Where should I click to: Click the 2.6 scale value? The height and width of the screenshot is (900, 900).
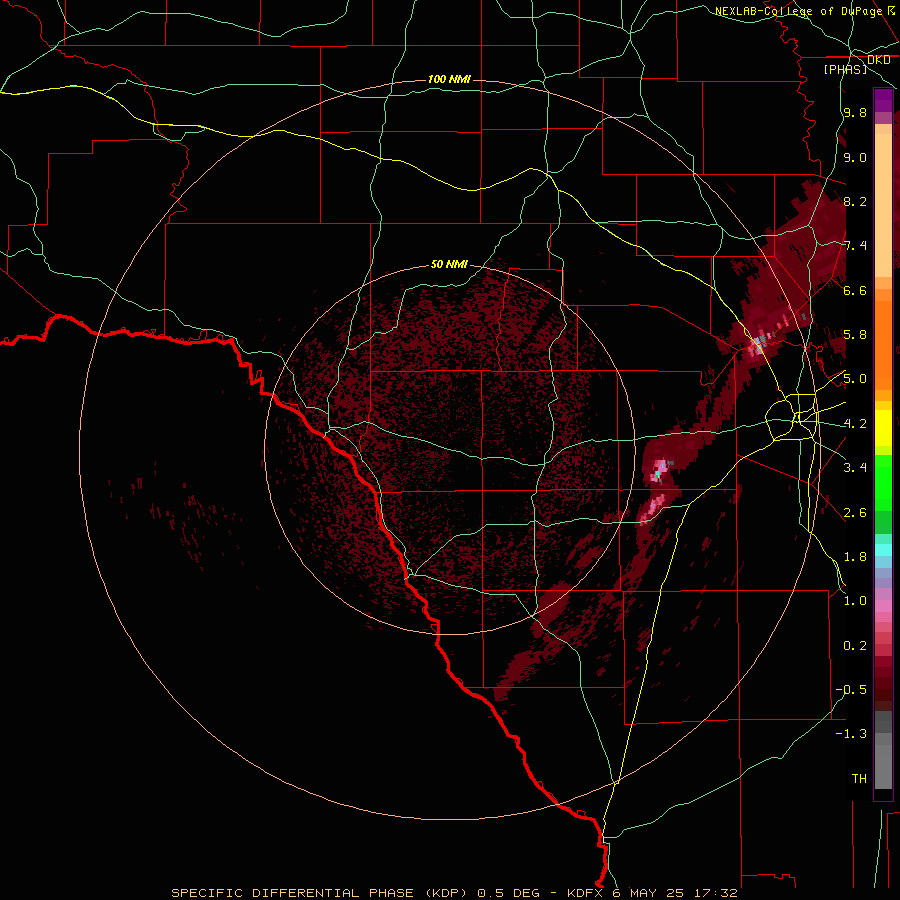tap(855, 513)
